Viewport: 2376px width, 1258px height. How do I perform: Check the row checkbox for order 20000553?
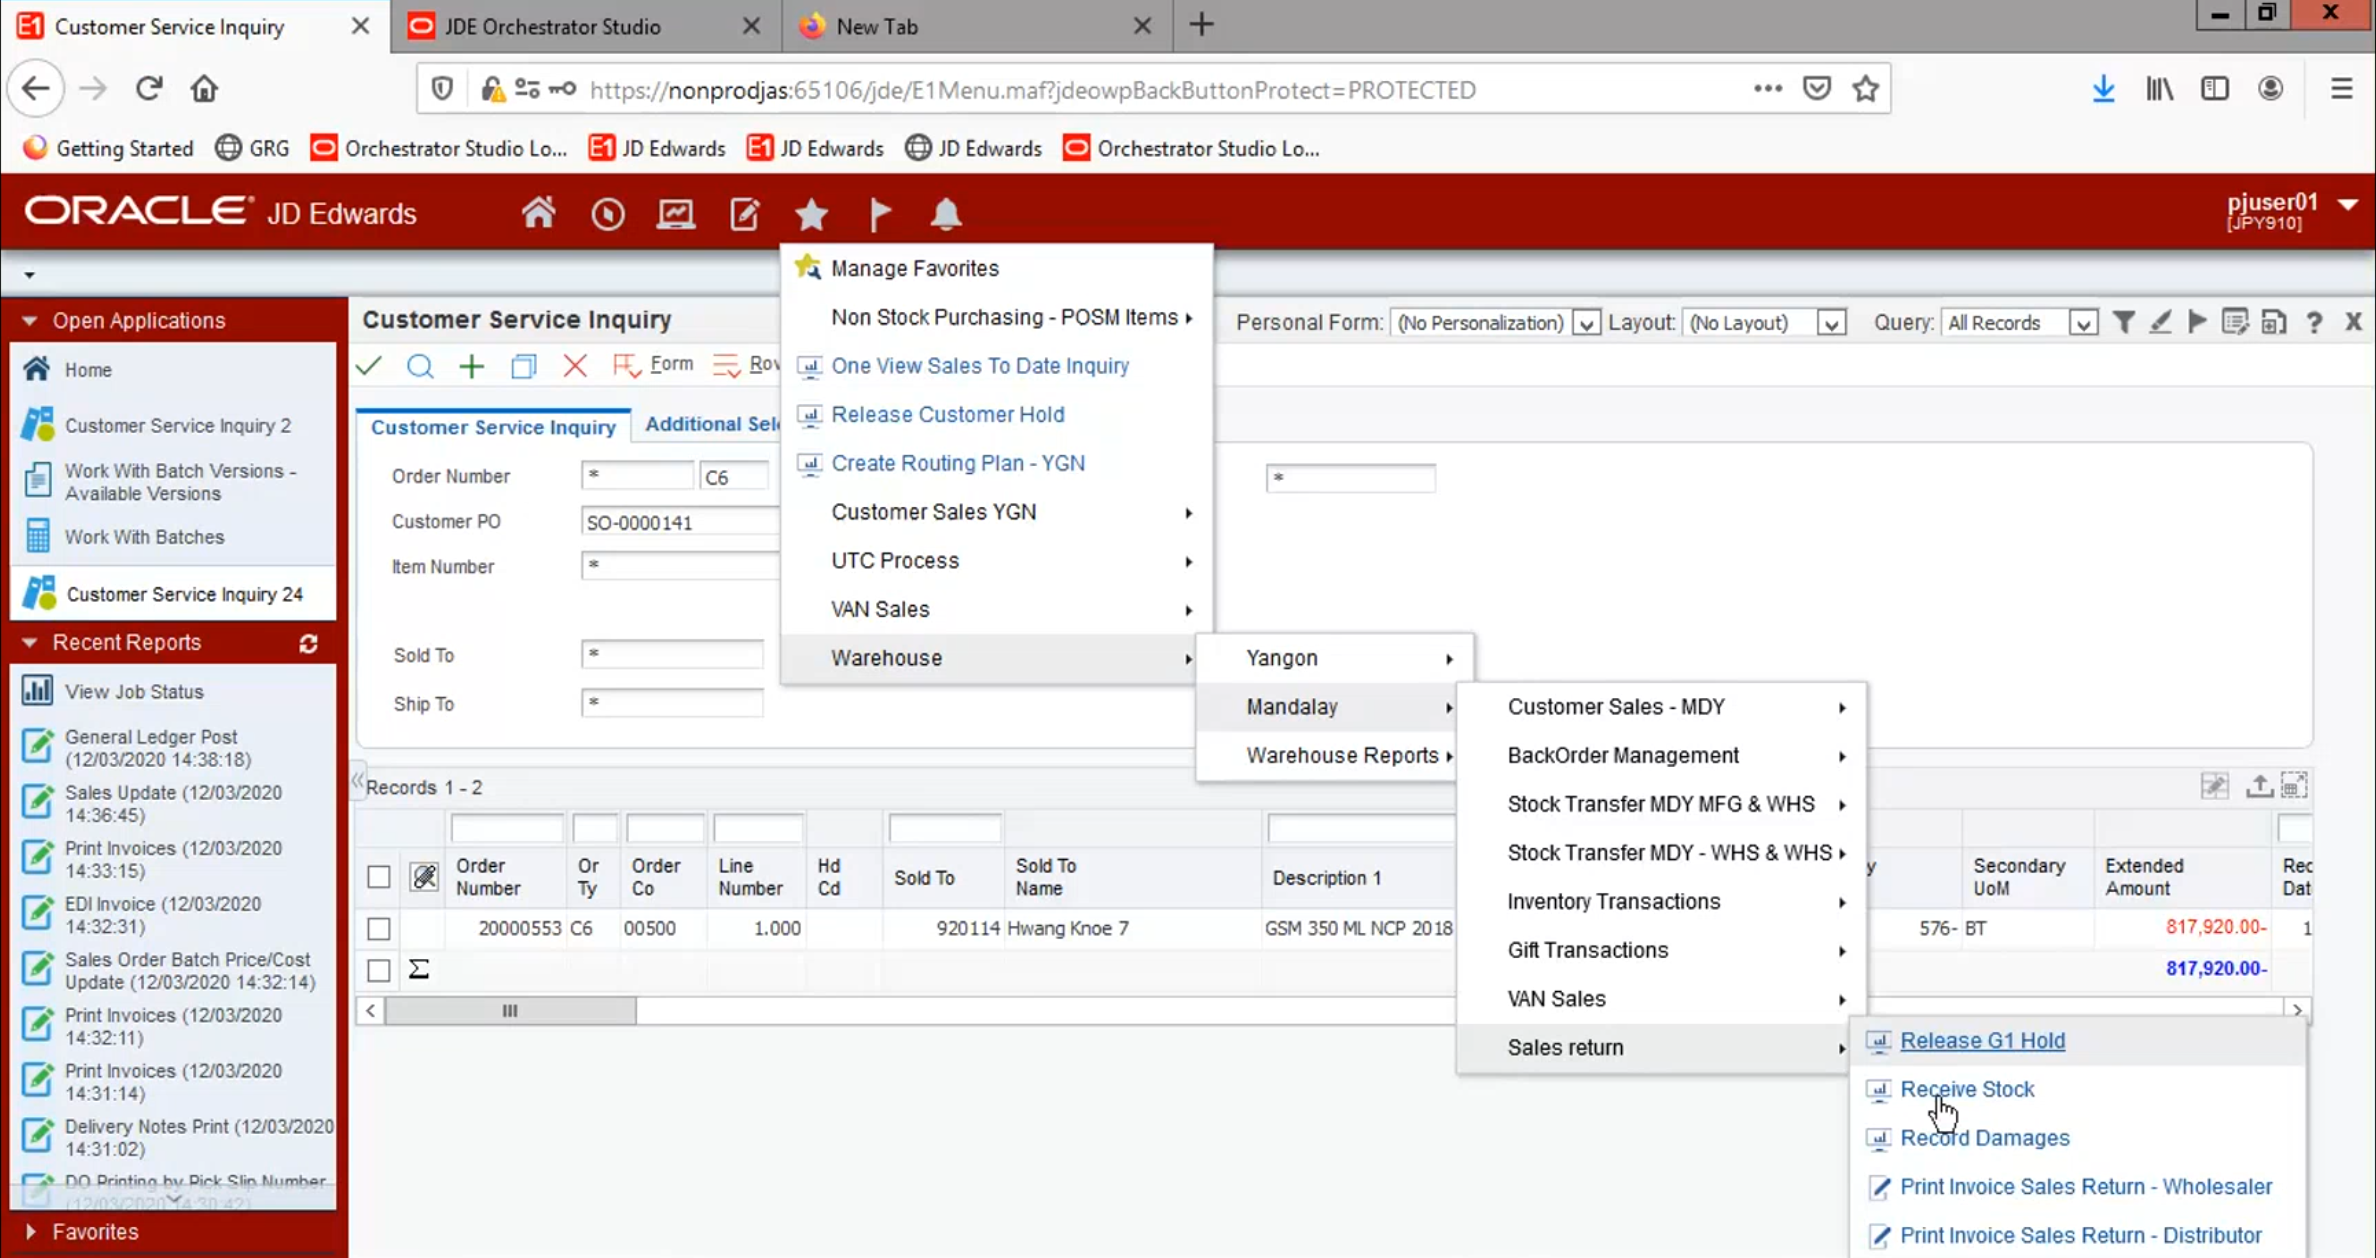click(378, 929)
